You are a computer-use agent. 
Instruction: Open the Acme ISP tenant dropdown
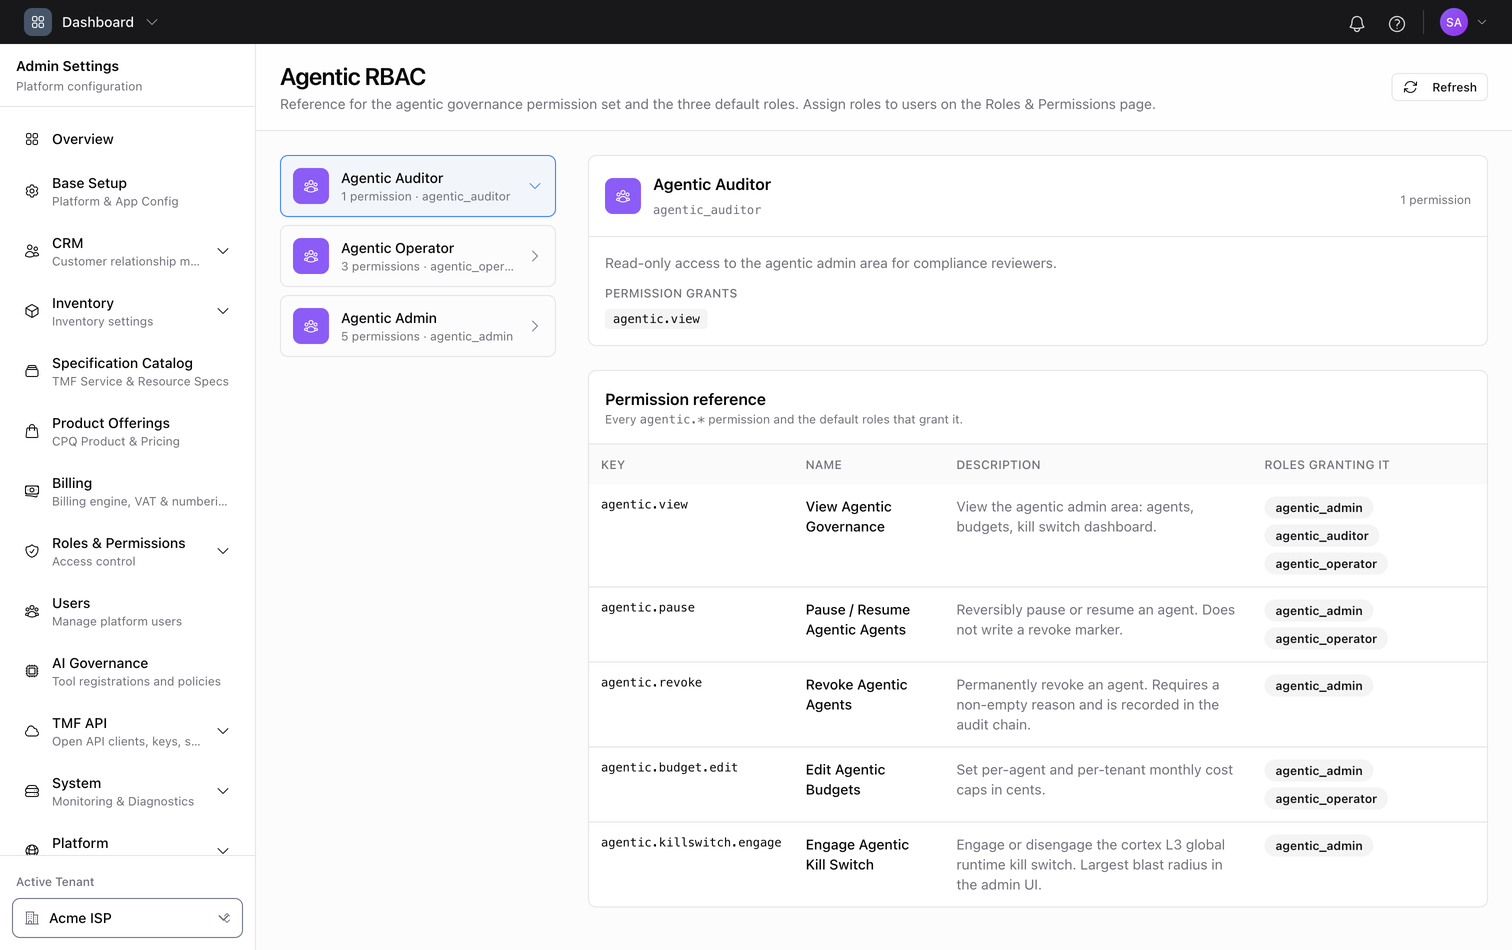(127, 918)
